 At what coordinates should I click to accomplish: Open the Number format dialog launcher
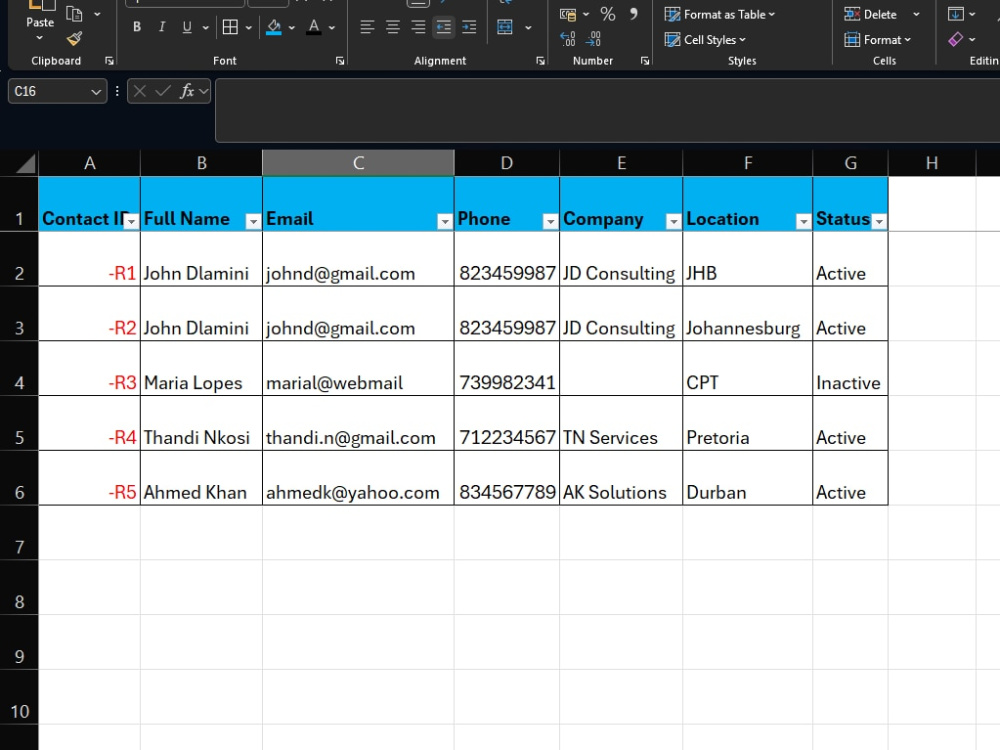[645, 61]
